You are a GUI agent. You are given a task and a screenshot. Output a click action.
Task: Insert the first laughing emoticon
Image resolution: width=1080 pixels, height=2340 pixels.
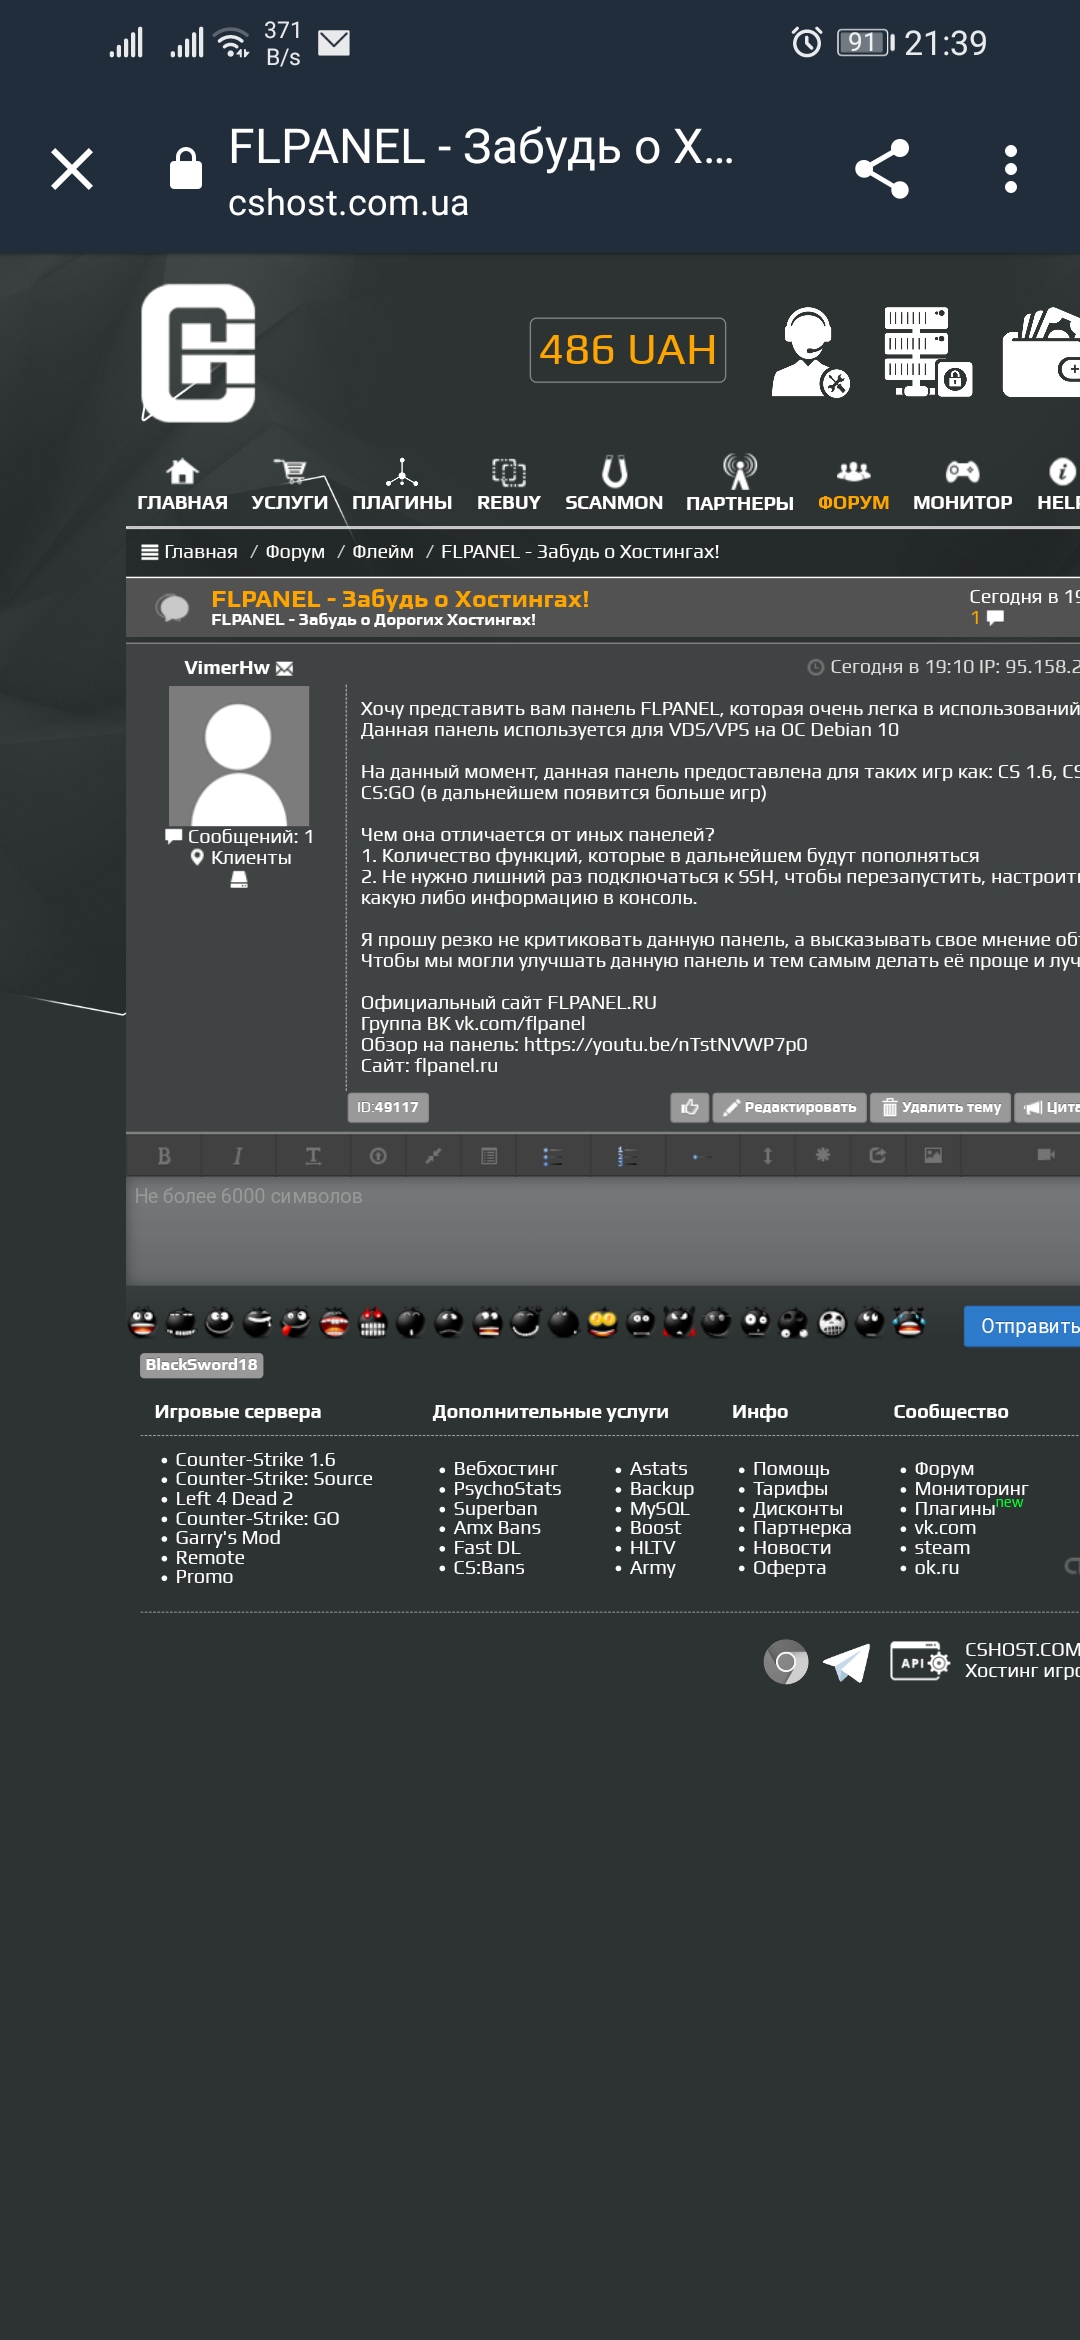(x=143, y=1323)
